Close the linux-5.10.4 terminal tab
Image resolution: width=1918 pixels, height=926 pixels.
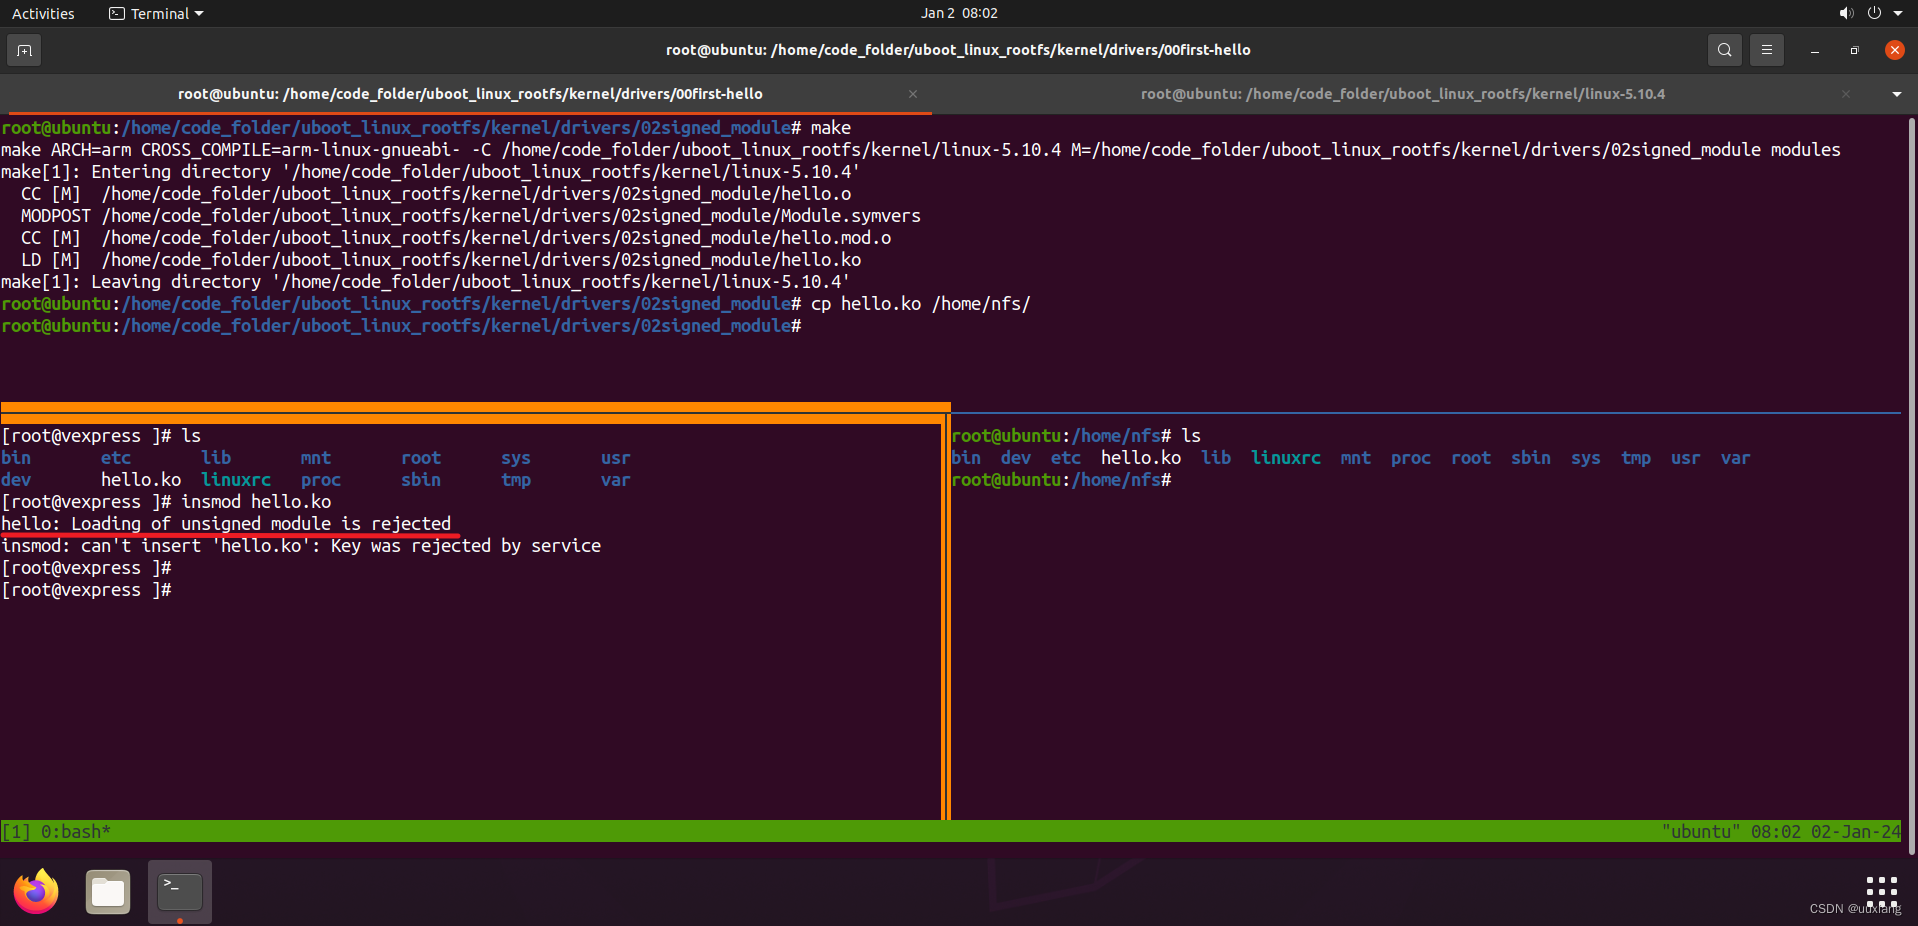point(1846,94)
